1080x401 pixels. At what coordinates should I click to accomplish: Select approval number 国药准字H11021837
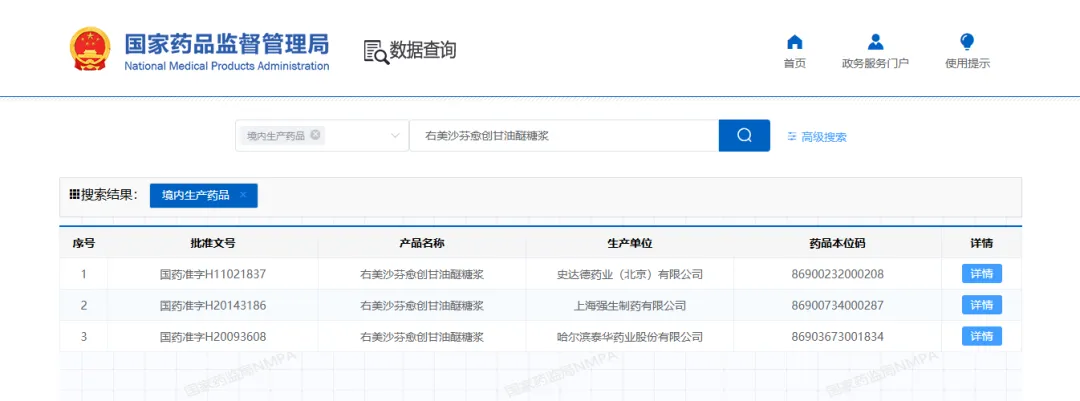pyautogui.click(x=213, y=274)
